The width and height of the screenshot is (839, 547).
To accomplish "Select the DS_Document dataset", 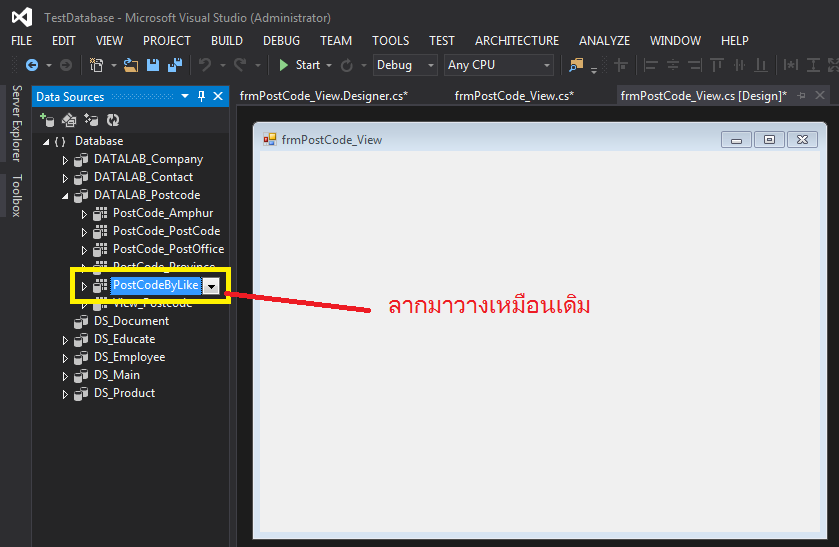I will coord(131,321).
